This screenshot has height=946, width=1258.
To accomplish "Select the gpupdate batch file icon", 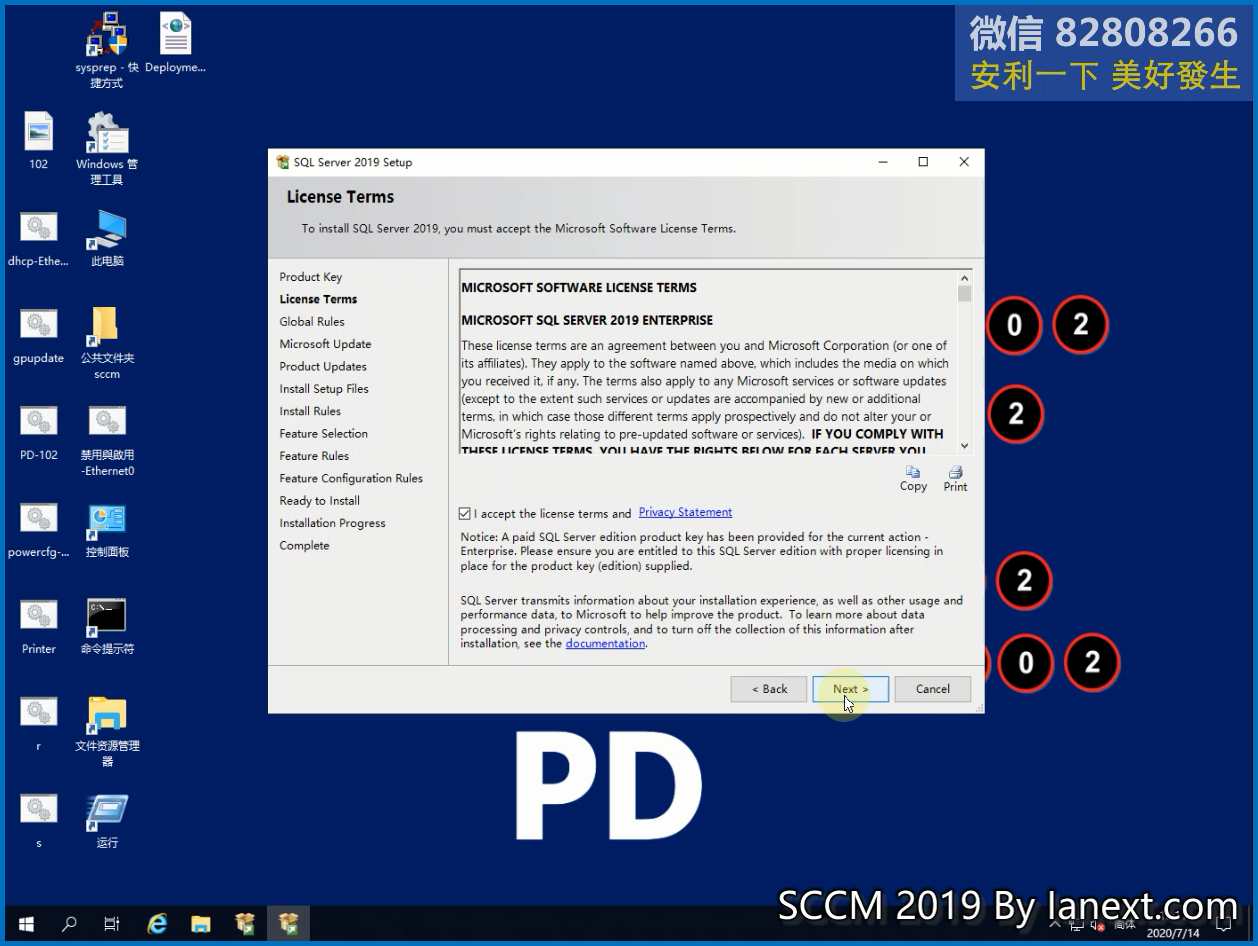I will tap(39, 335).
